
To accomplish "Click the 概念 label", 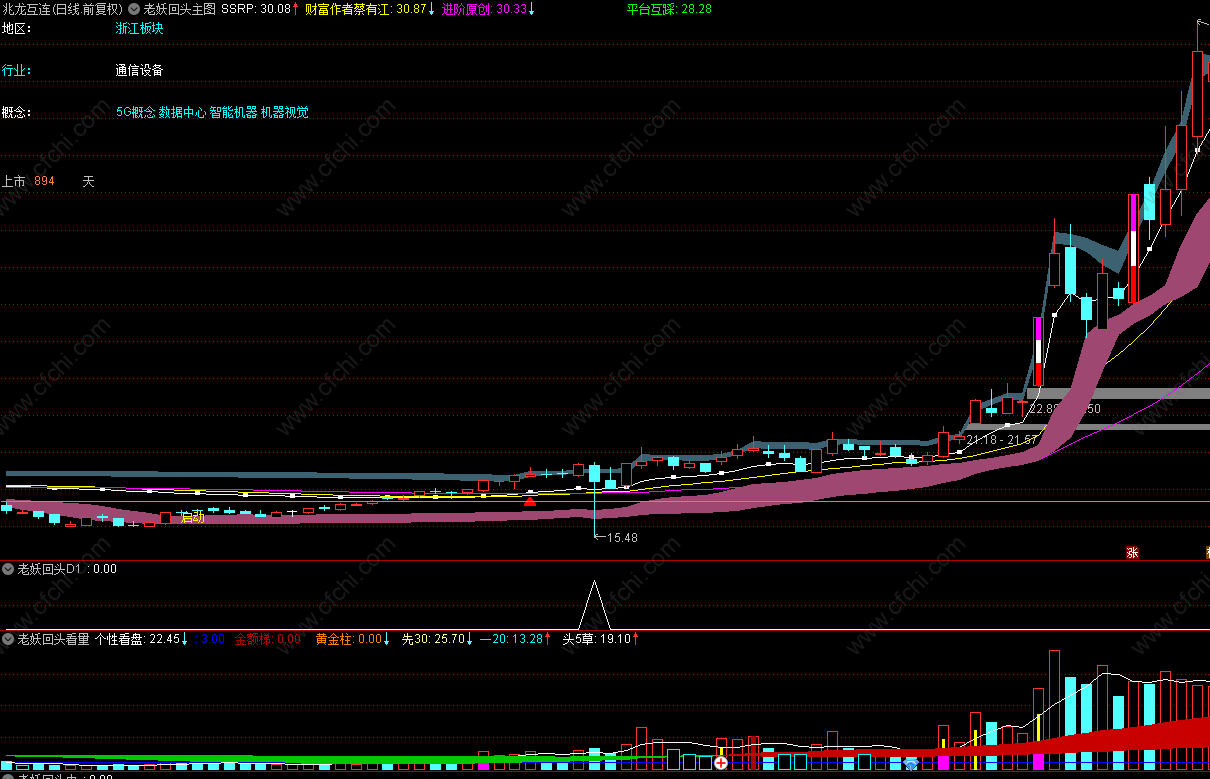I will point(16,112).
